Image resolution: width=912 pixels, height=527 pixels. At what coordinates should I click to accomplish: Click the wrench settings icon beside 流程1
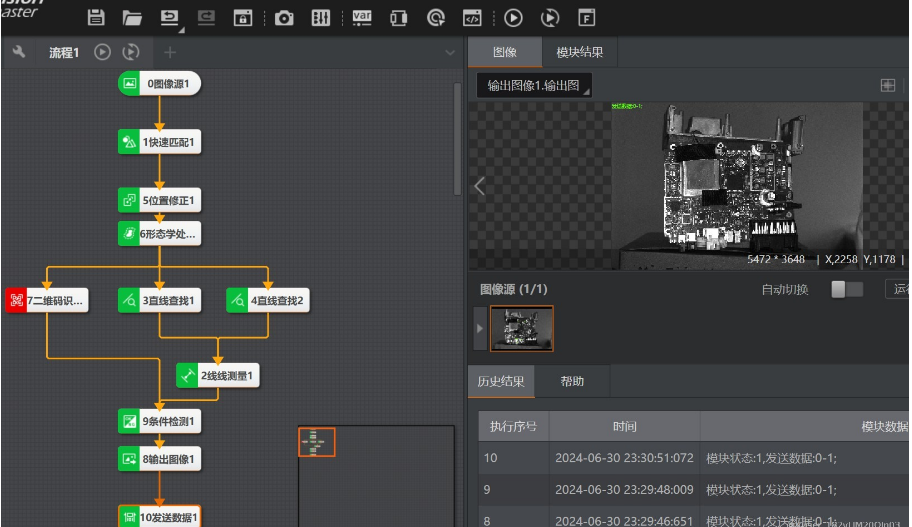[x=19, y=53]
